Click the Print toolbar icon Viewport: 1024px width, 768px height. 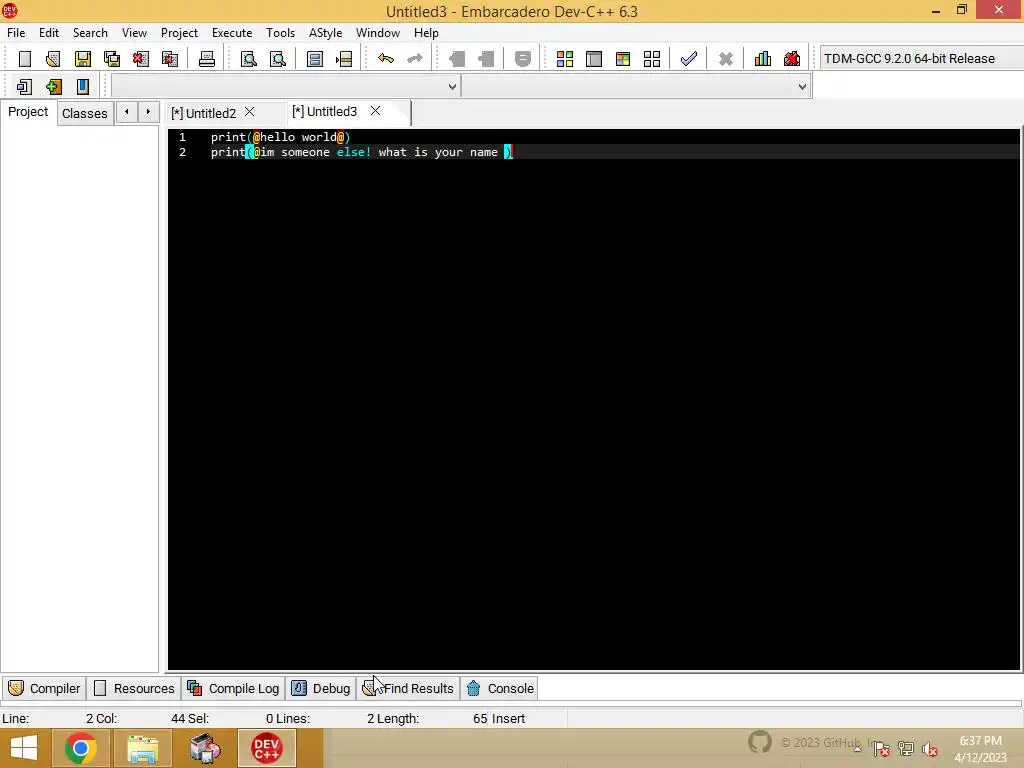click(207, 59)
